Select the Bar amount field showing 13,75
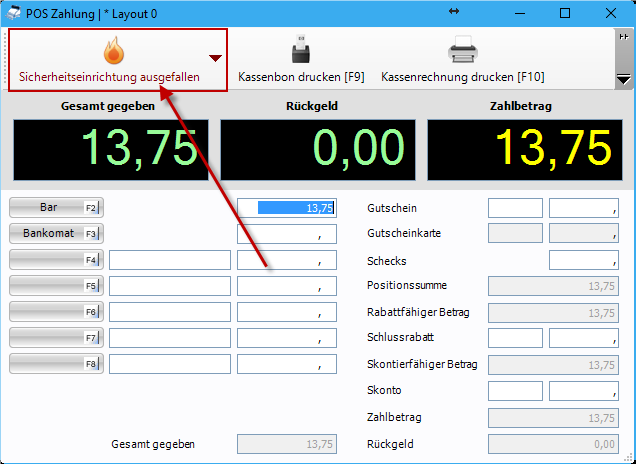Screen dimensions: 636x464 point(287,208)
